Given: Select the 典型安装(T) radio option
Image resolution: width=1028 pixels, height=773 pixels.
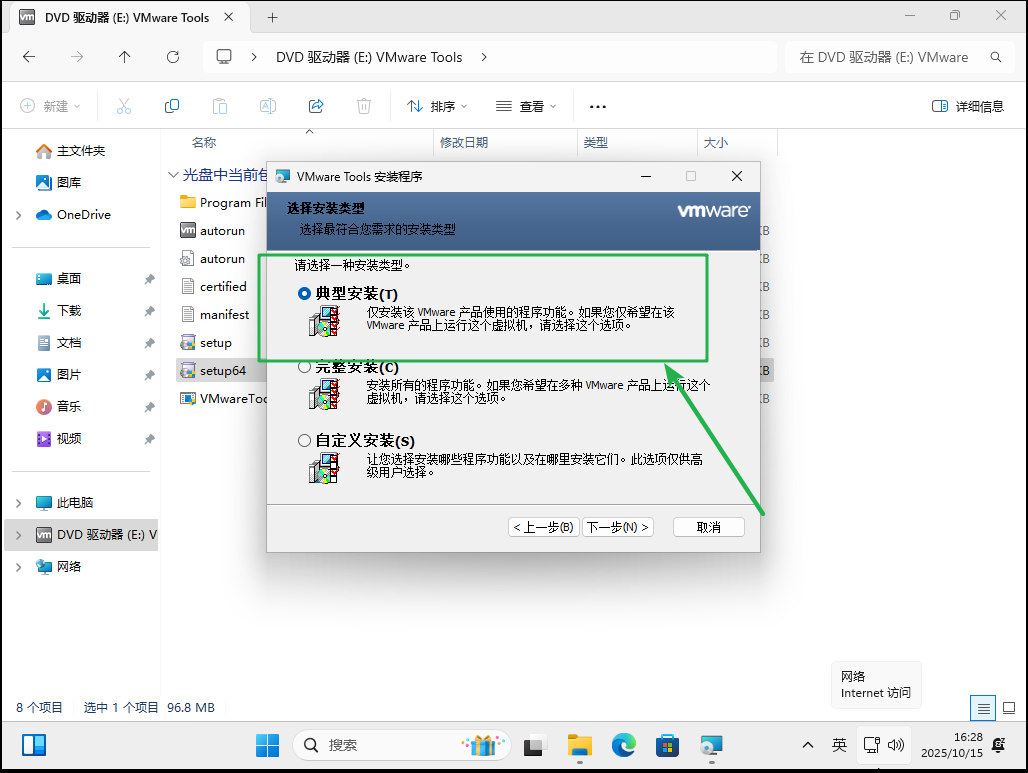Looking at the screenshot, I should (x=304, y=294).
